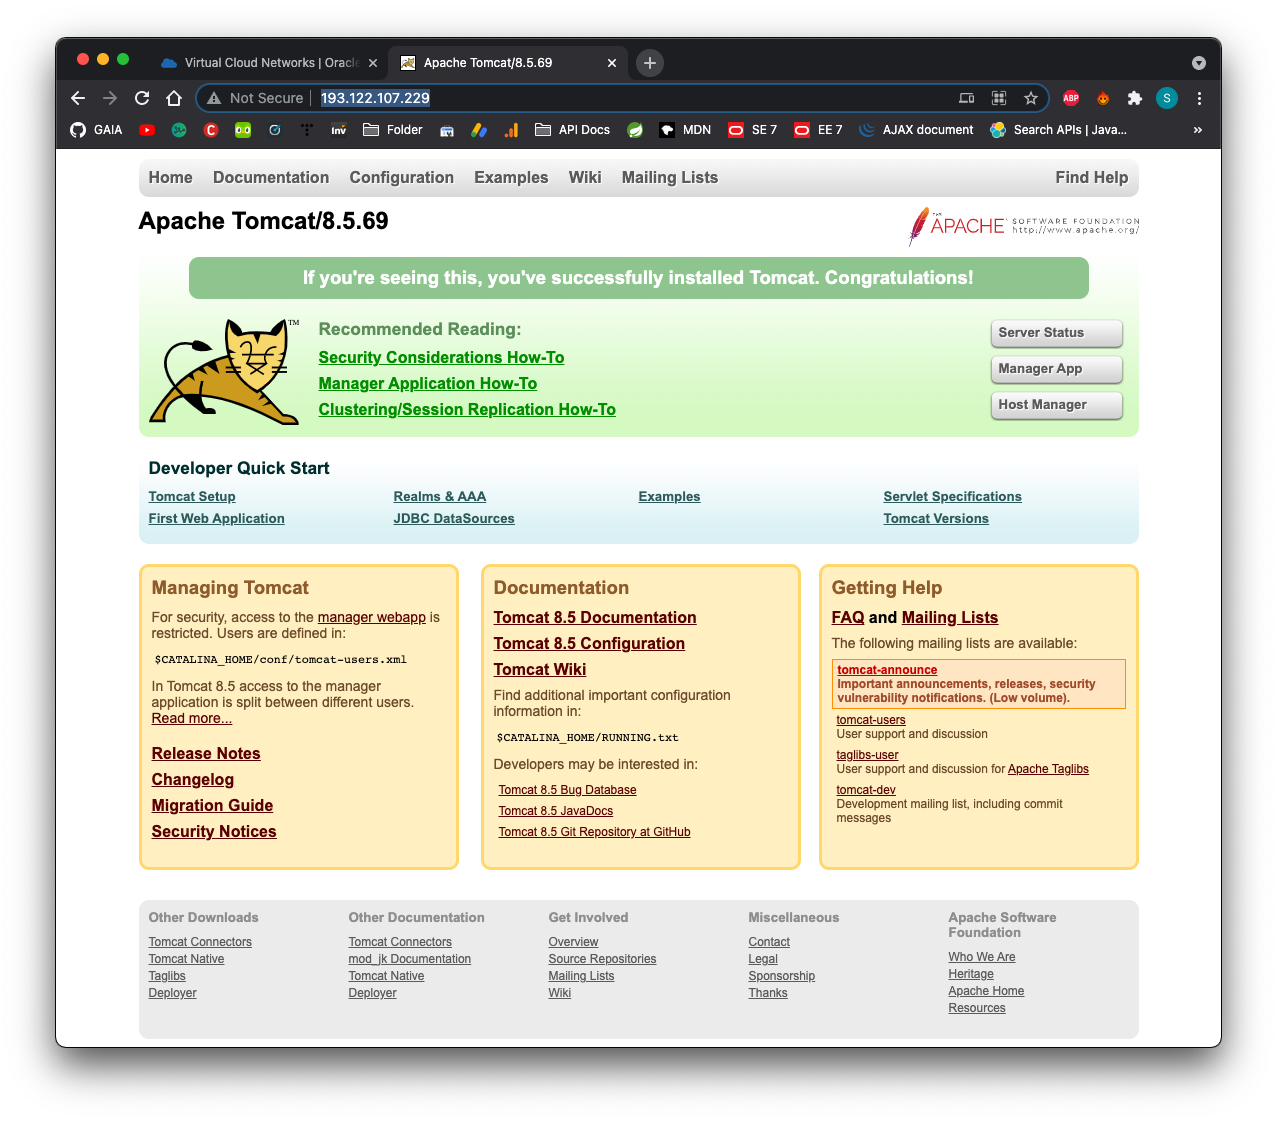1277x1121 pixels.
Task: Open the Manager App button
Action: 1057,369
